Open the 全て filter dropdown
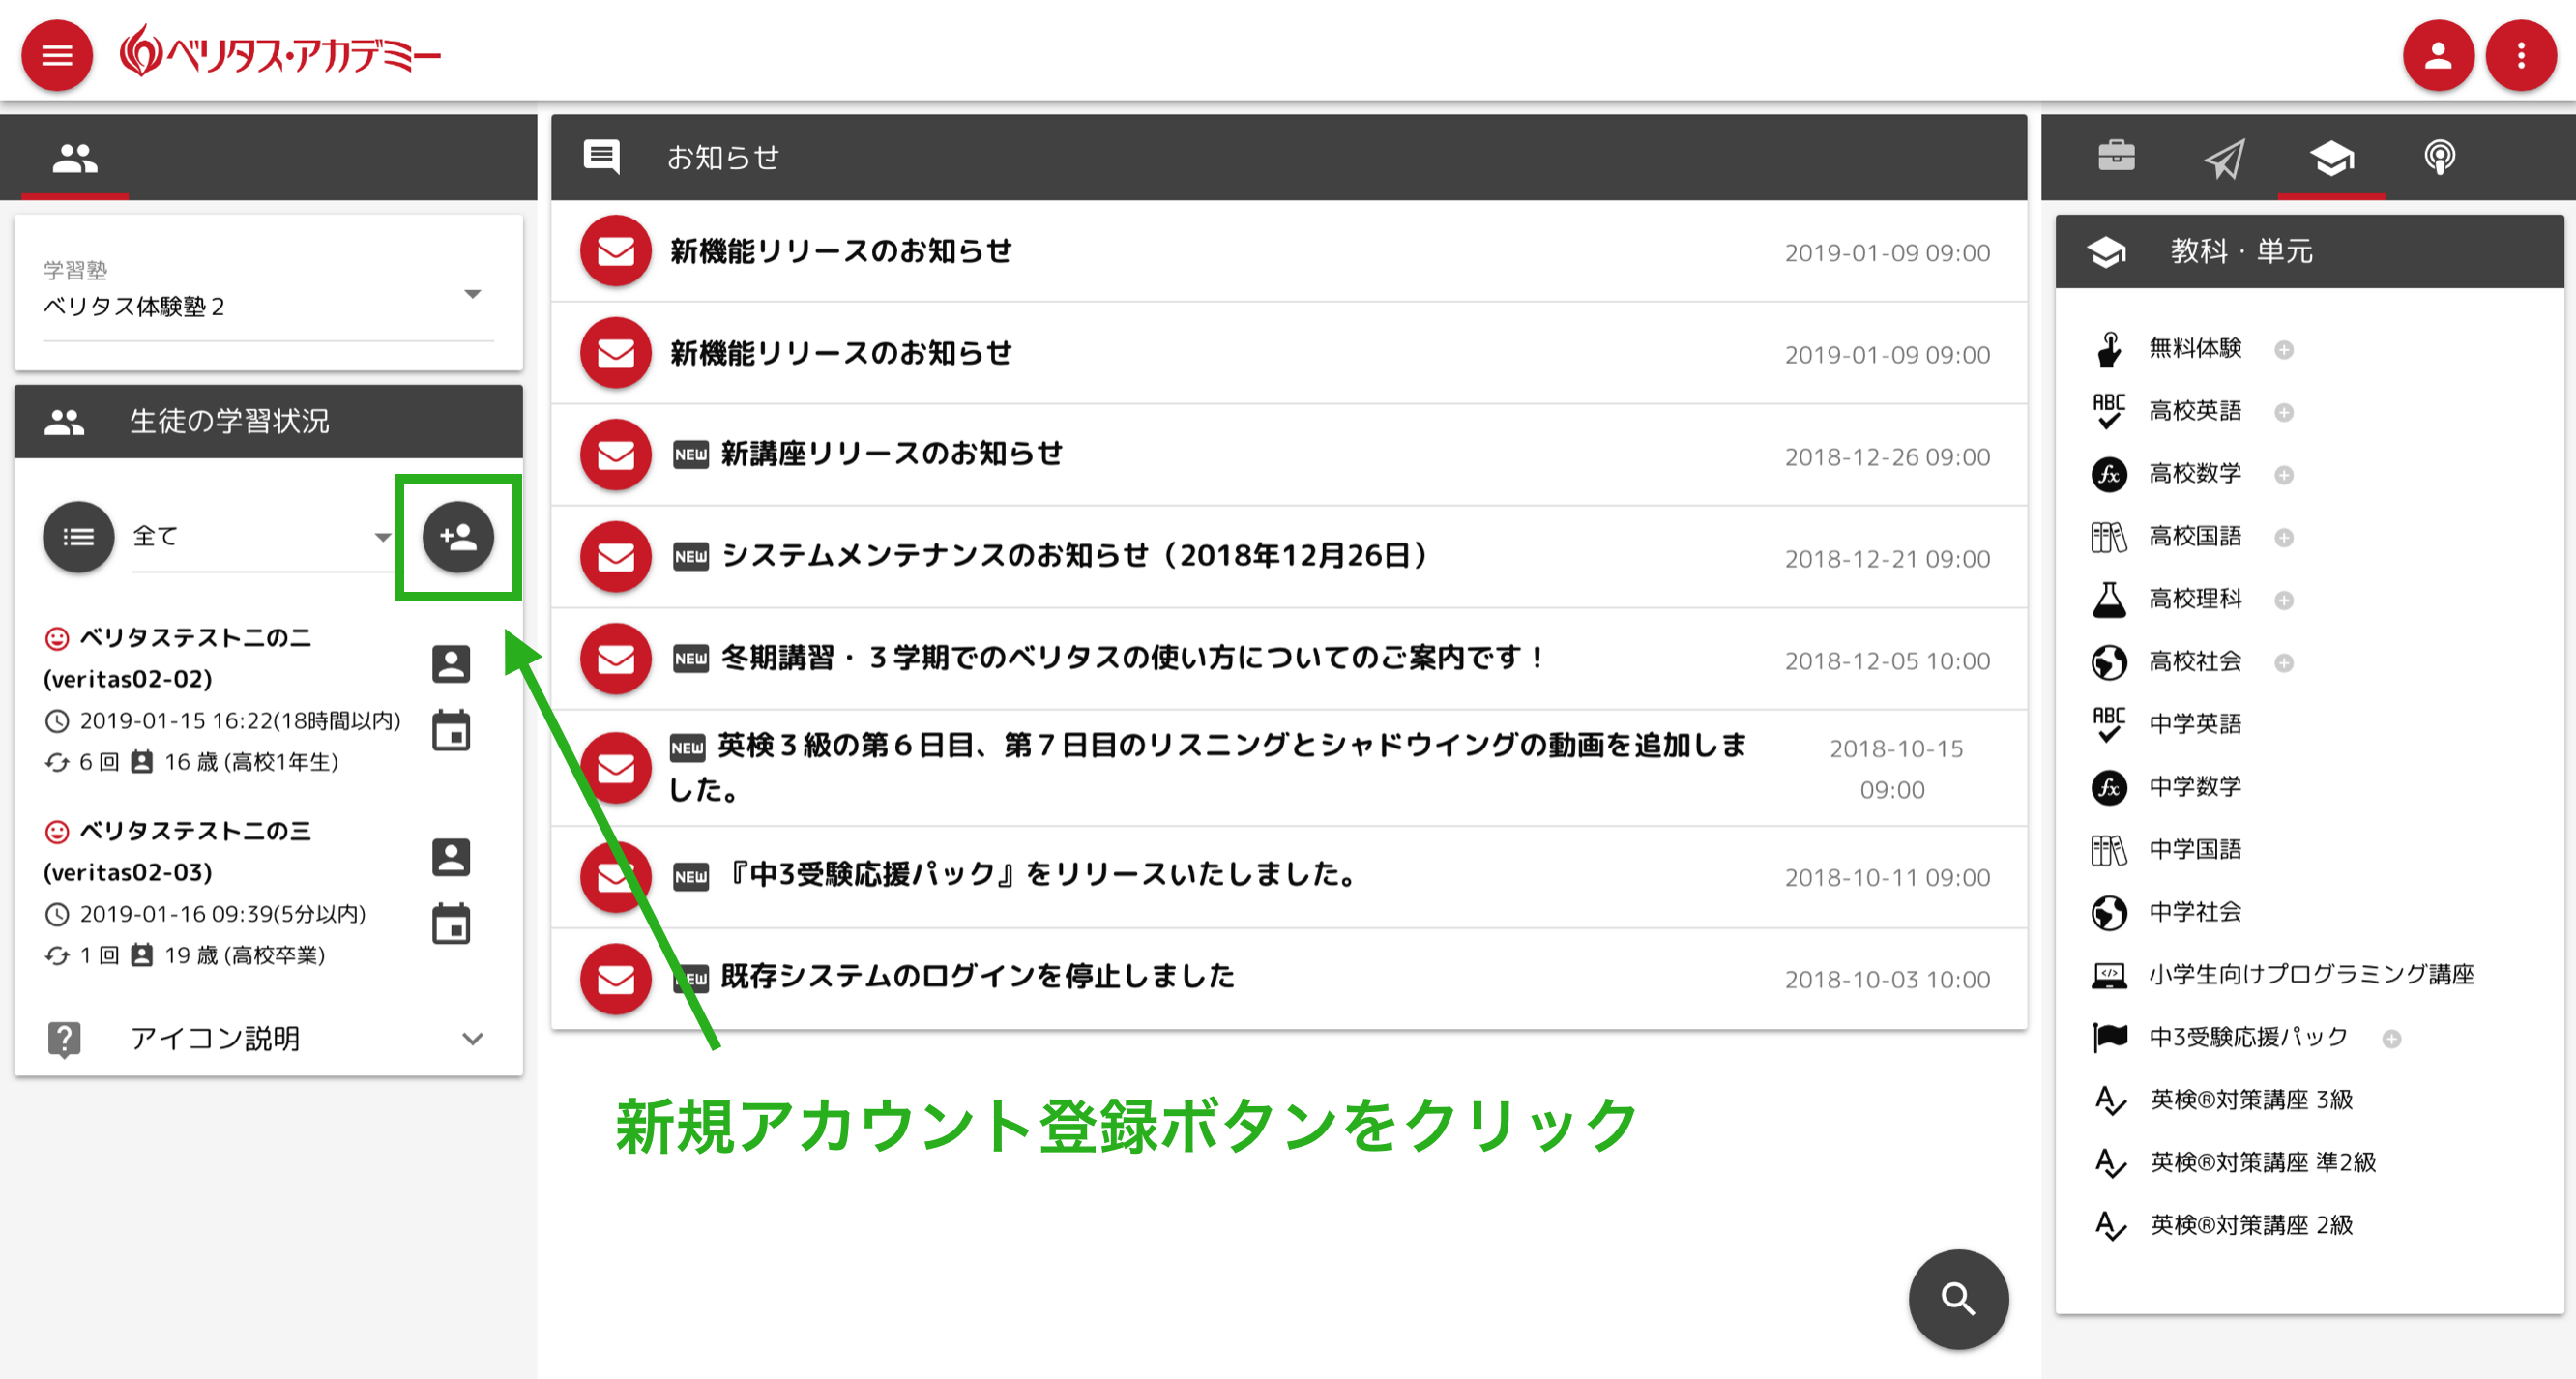2576x1379 pixels. tap(262, 537)
